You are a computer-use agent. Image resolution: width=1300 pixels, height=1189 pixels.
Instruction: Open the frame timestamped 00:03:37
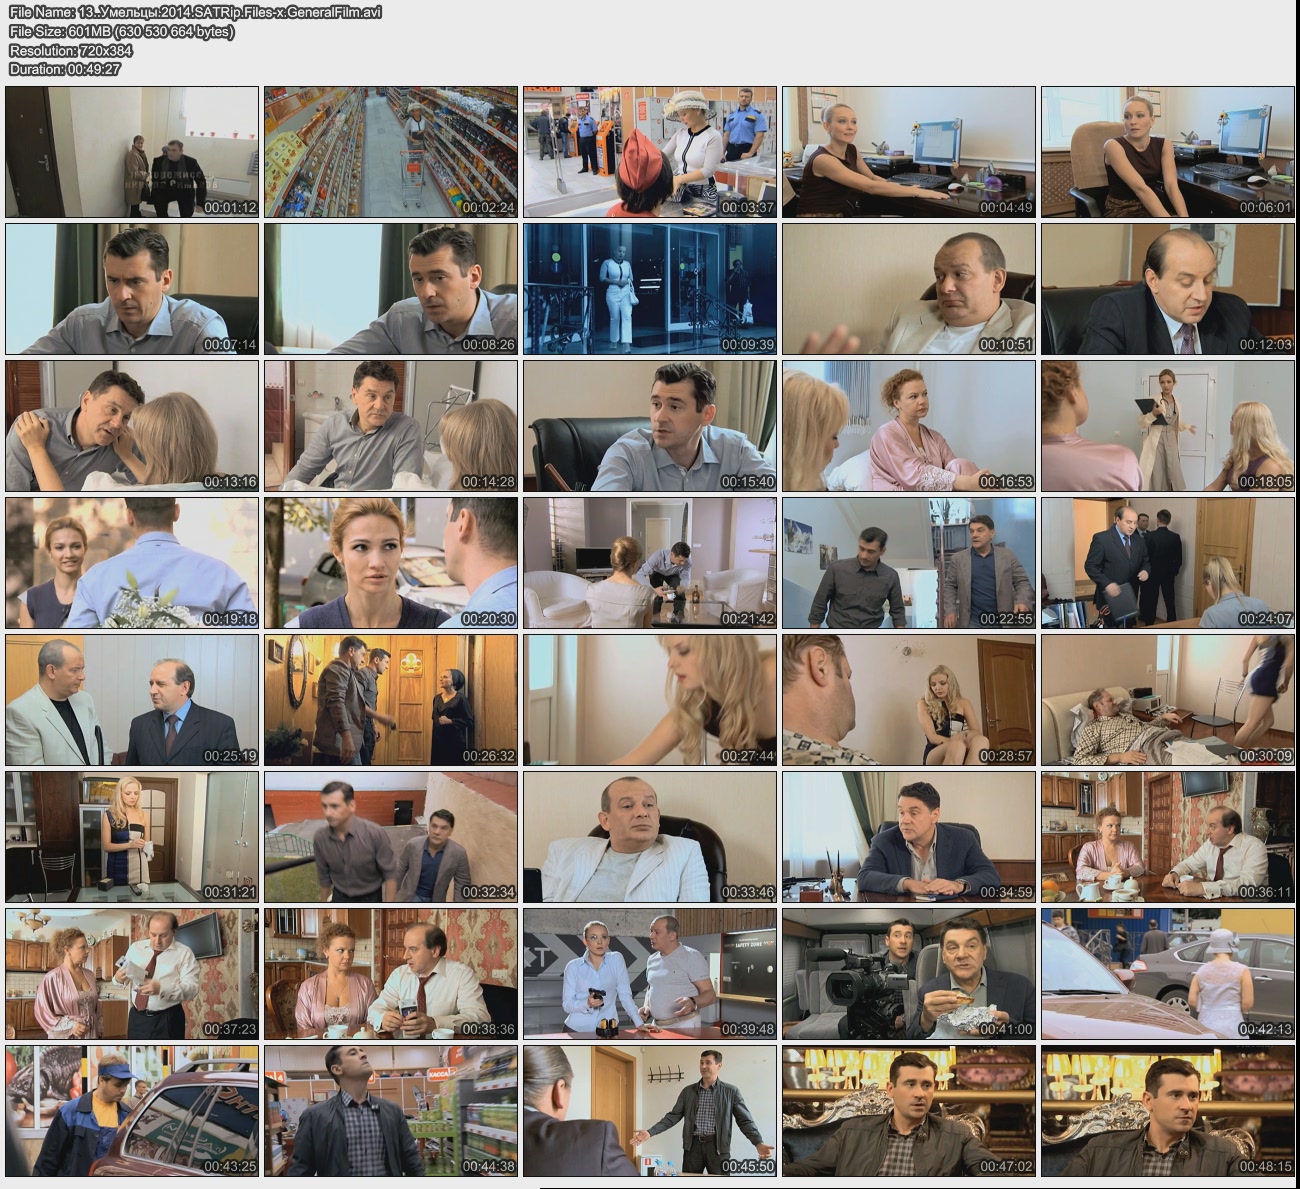650,152
